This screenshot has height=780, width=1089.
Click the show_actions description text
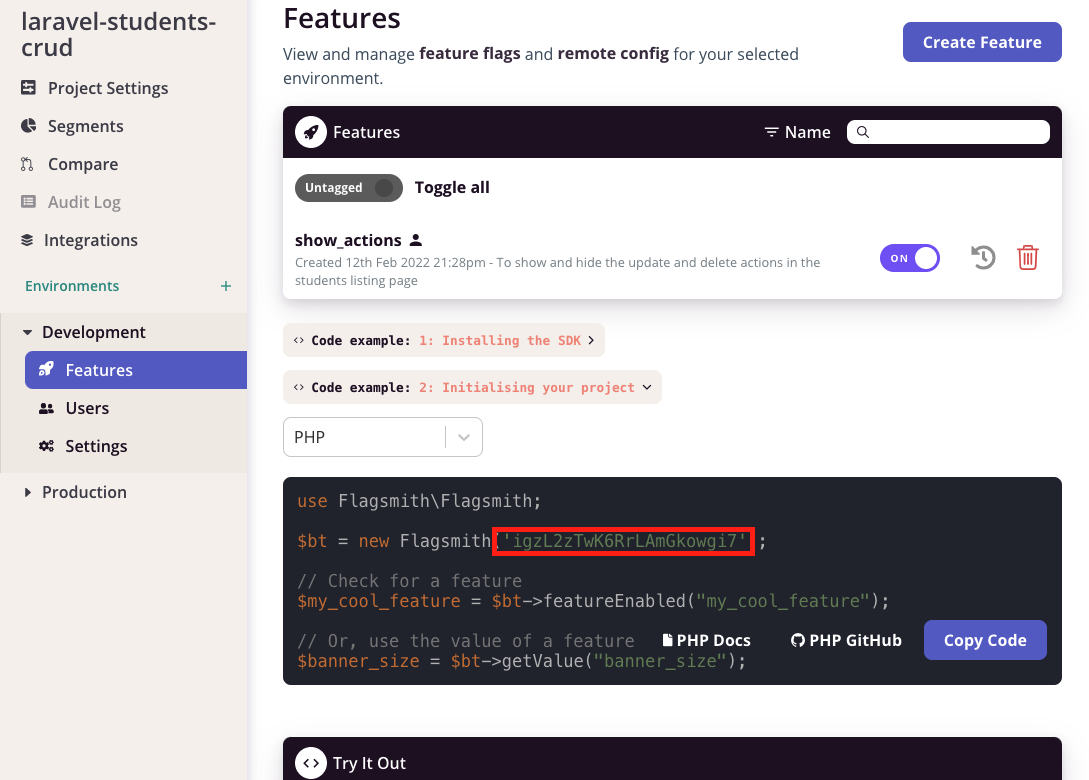[558, 272]
